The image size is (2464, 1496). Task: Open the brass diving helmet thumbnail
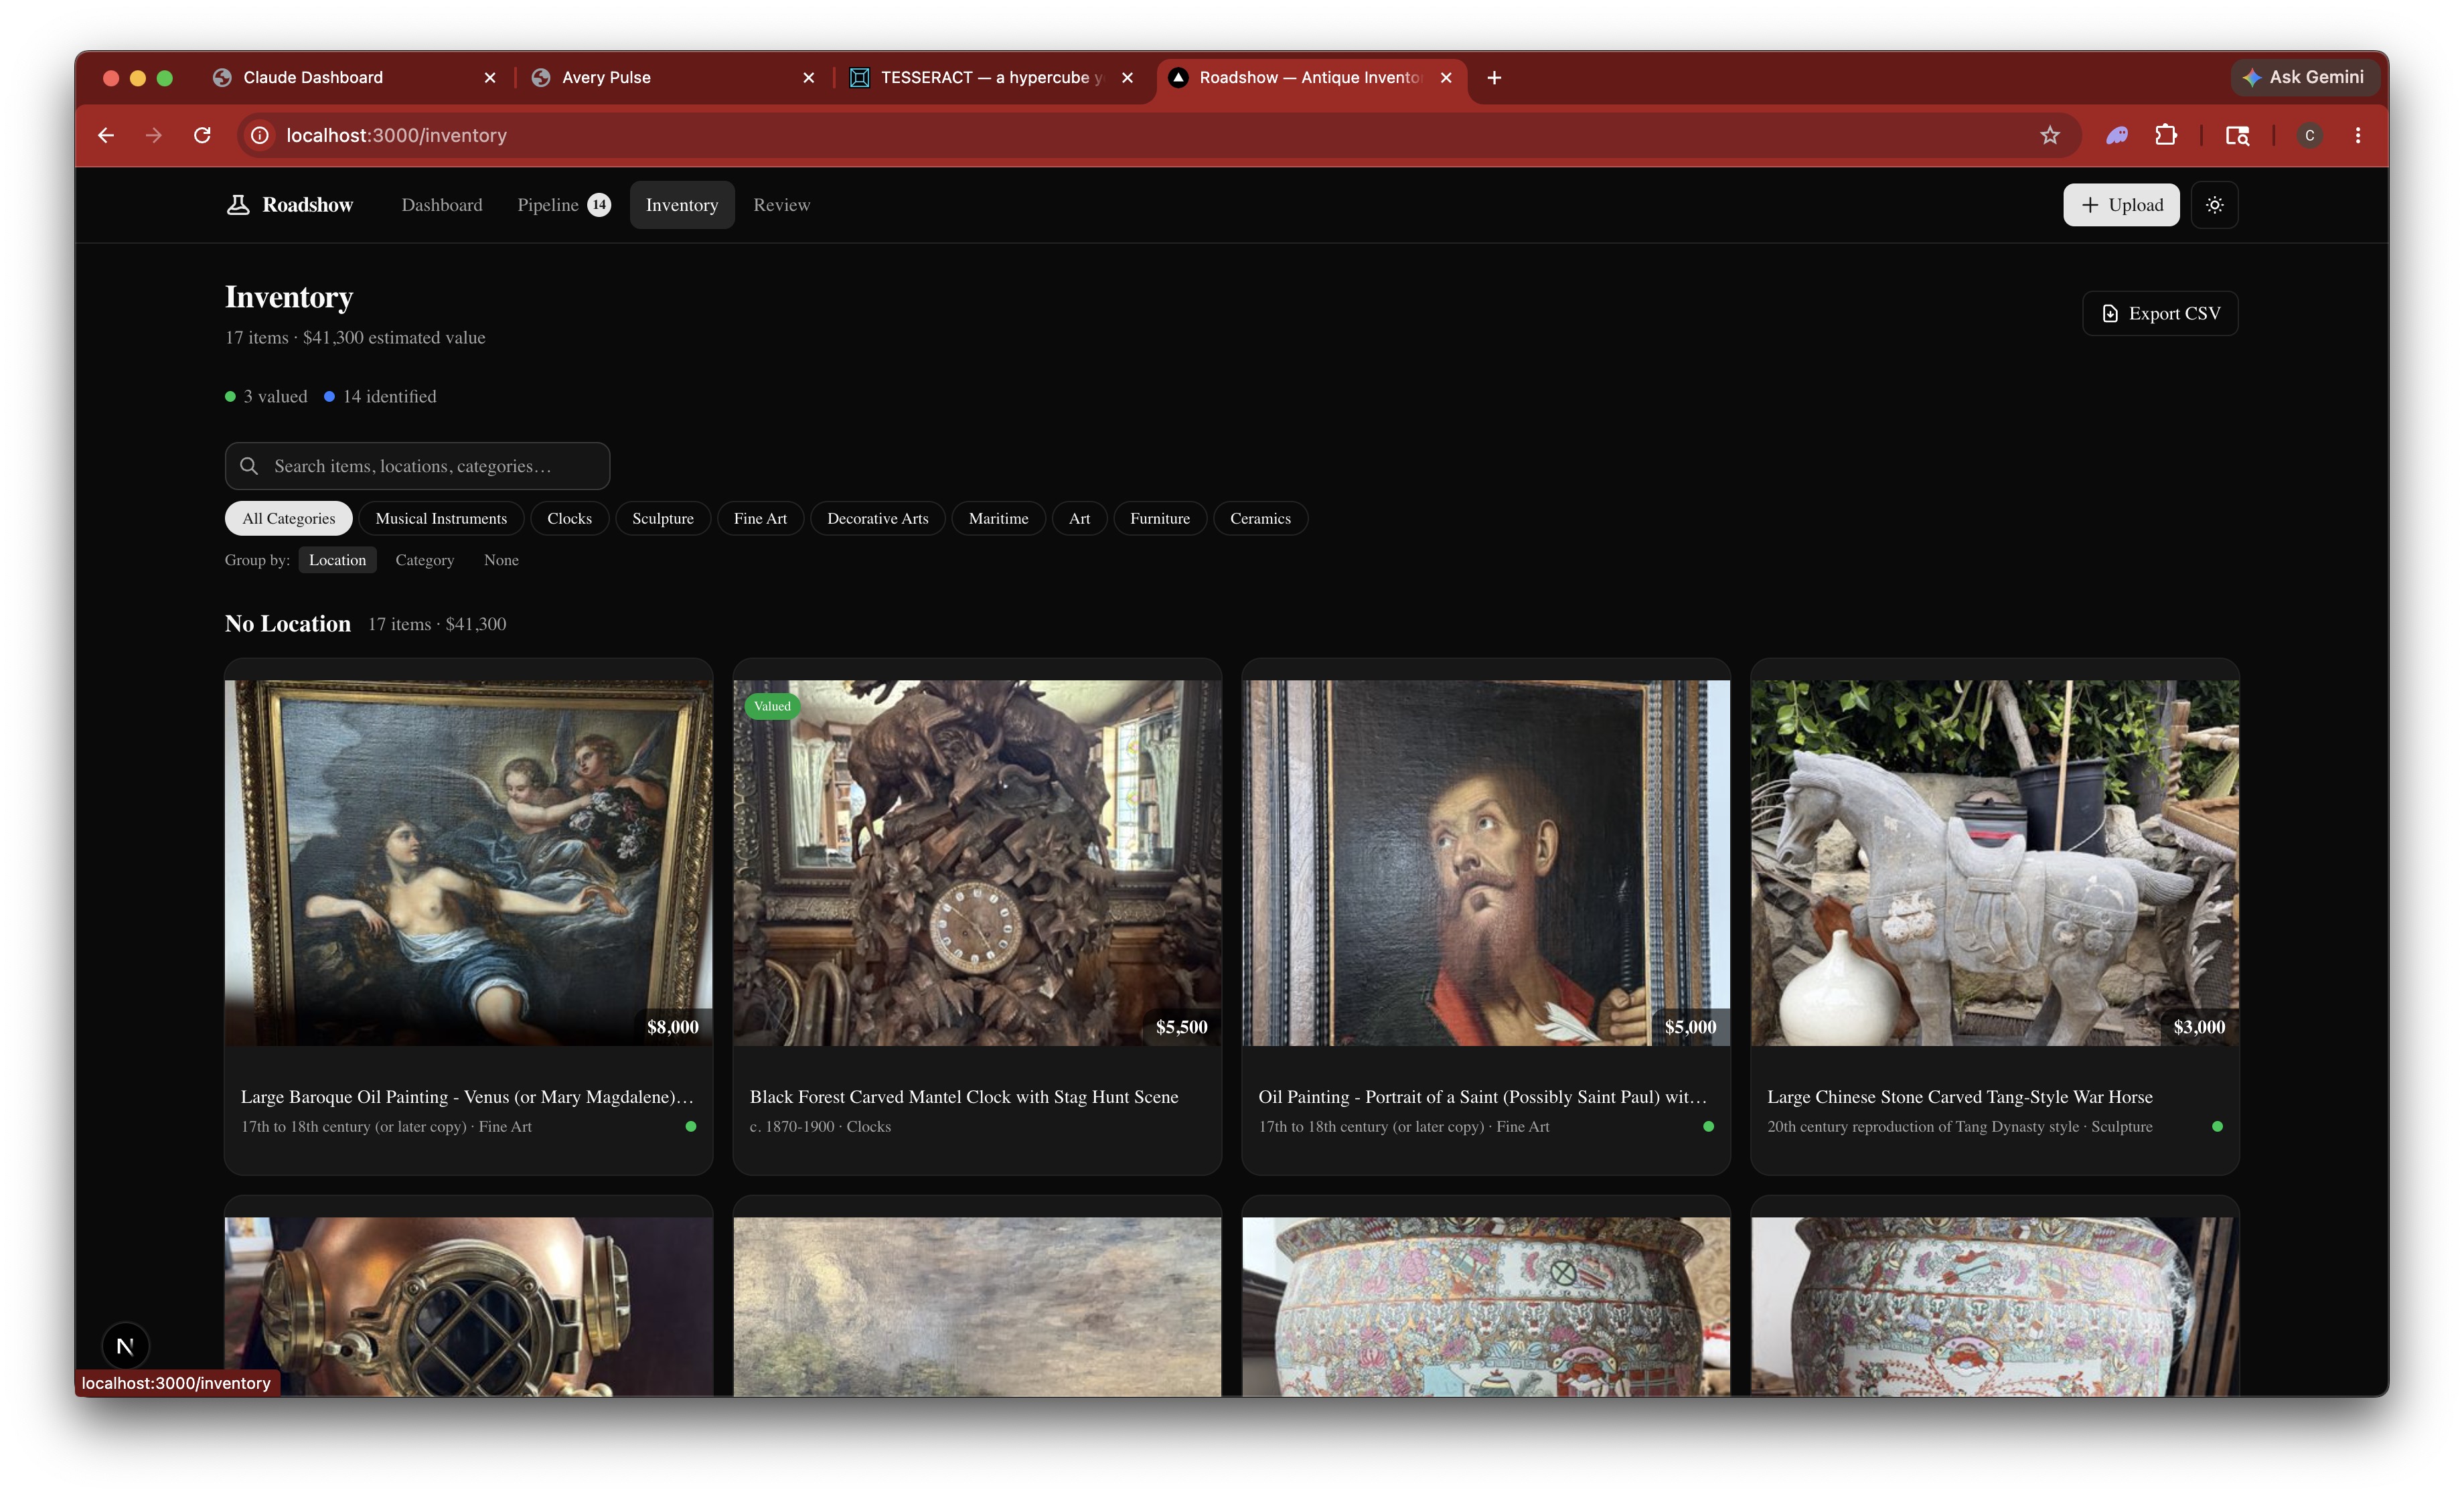(x=468, y=1306)
